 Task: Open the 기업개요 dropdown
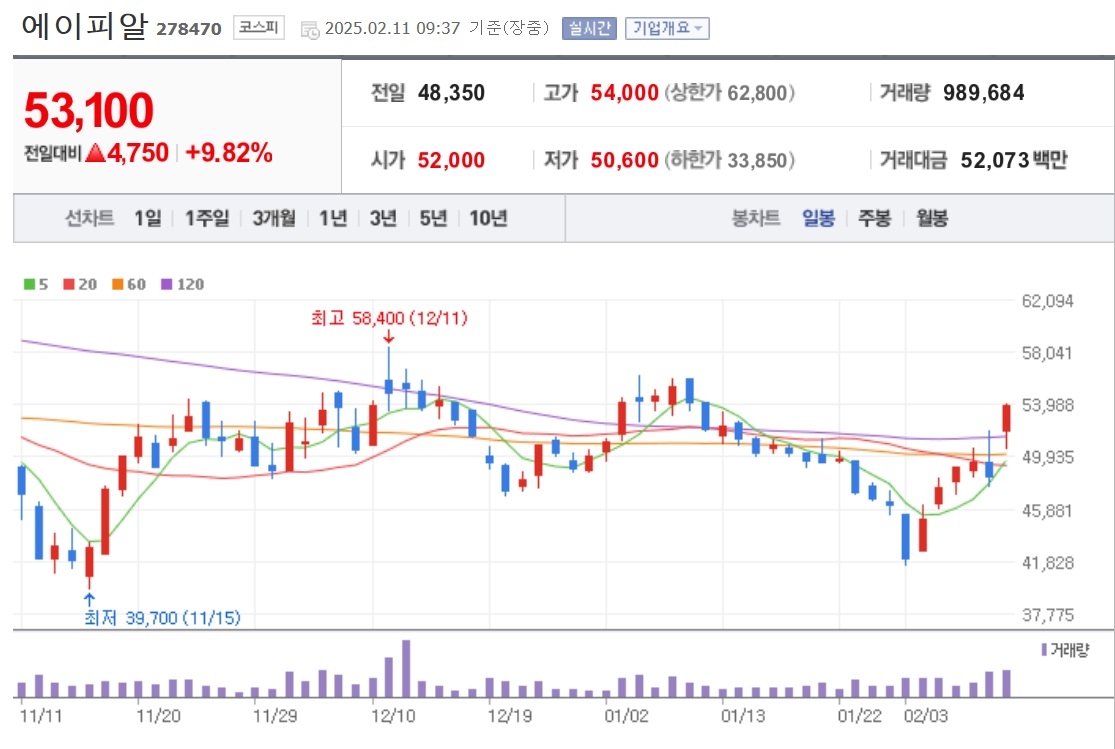[667, 28]
